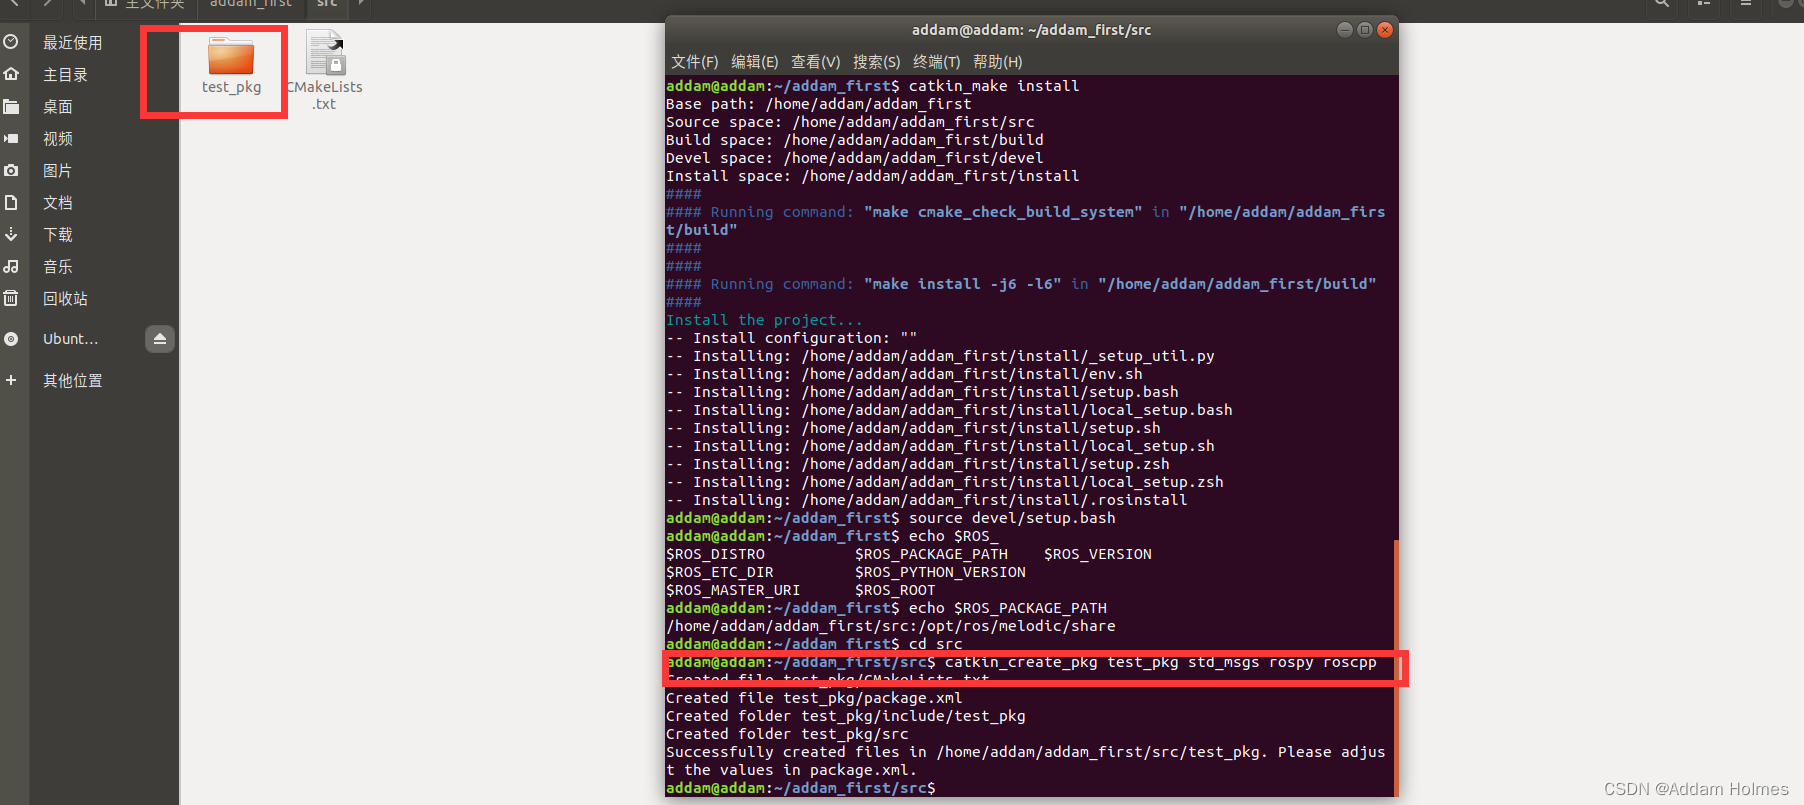This screenshot has height=805, width=1804.
Task: Click 'Install the project...' text
Action: coord(764,320)
